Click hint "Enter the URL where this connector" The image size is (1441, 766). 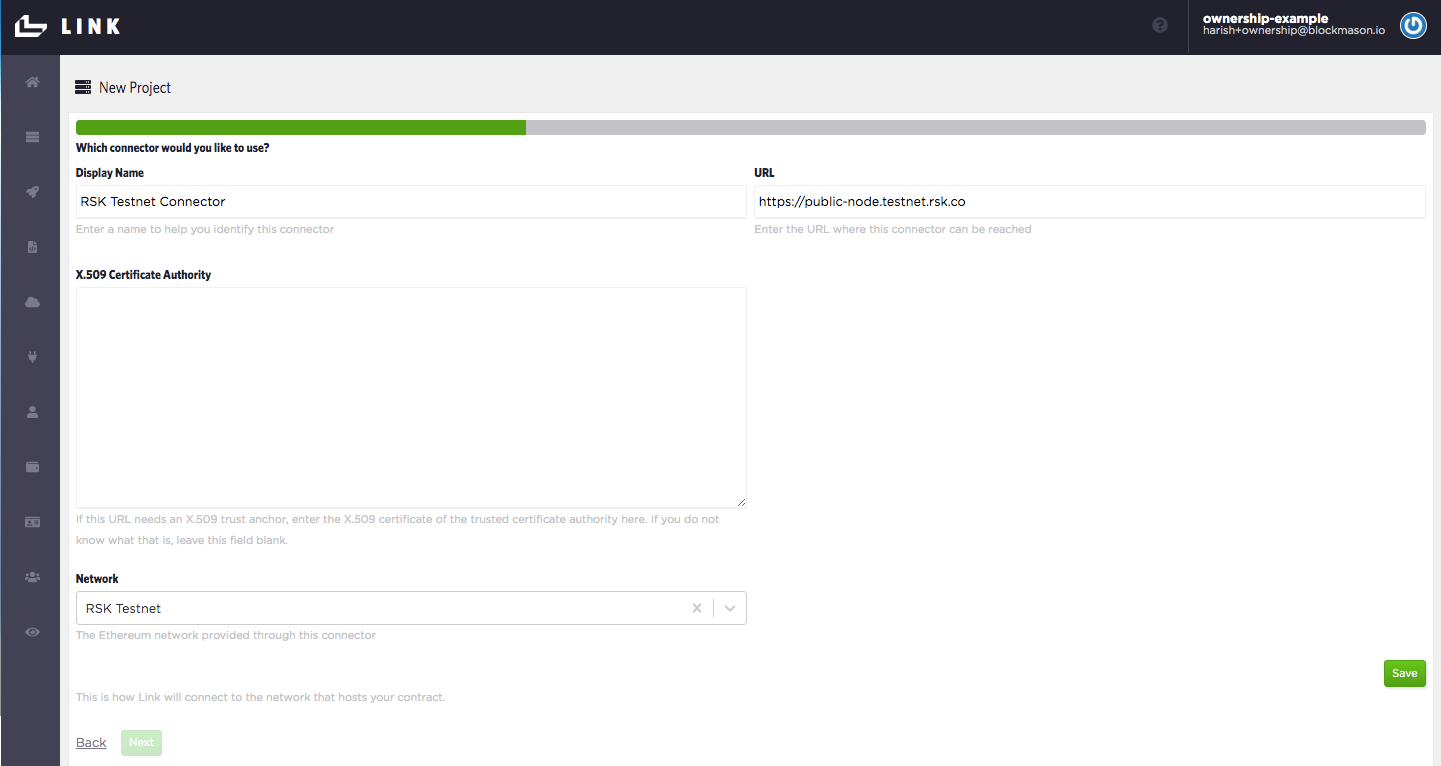coord(893,229)
